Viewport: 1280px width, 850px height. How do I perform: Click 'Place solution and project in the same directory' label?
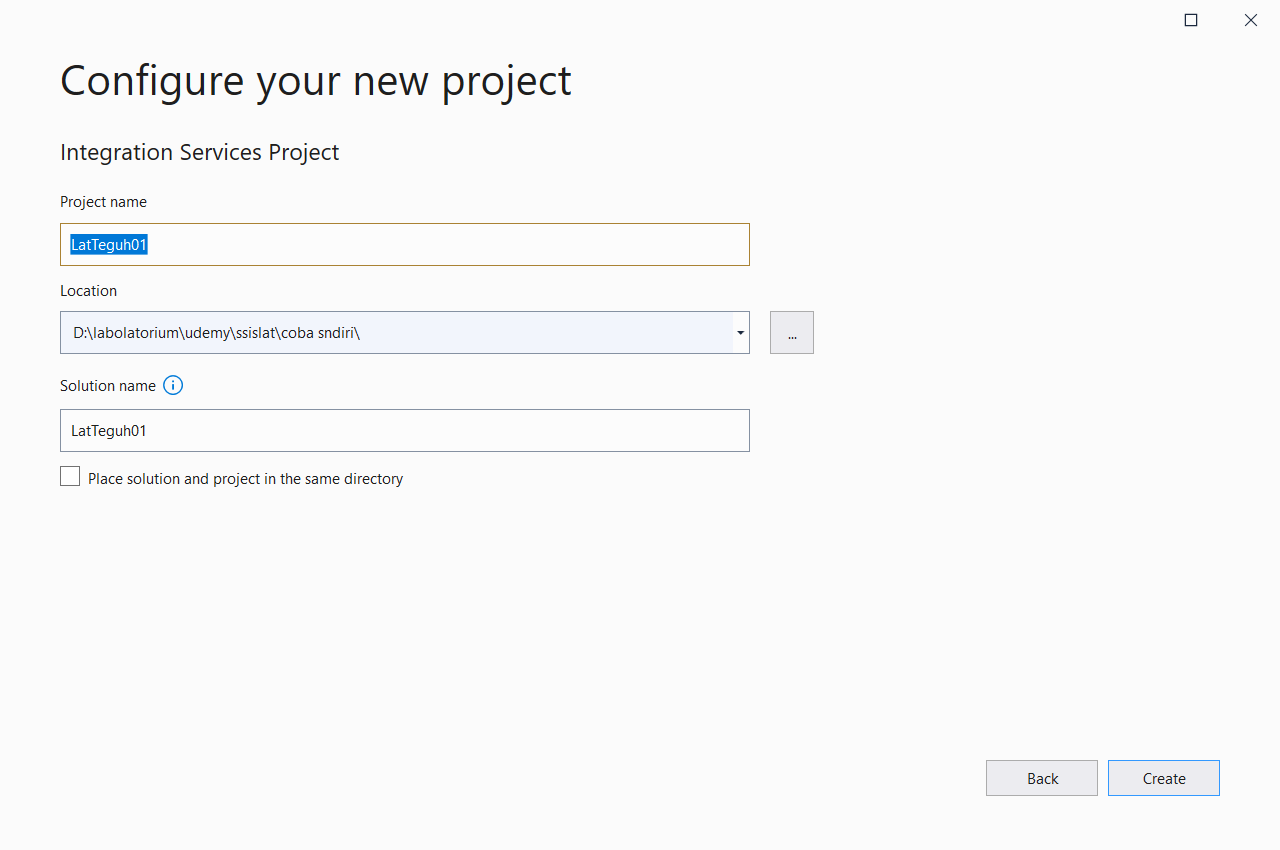pyautogui.click(x=245, y=479)
